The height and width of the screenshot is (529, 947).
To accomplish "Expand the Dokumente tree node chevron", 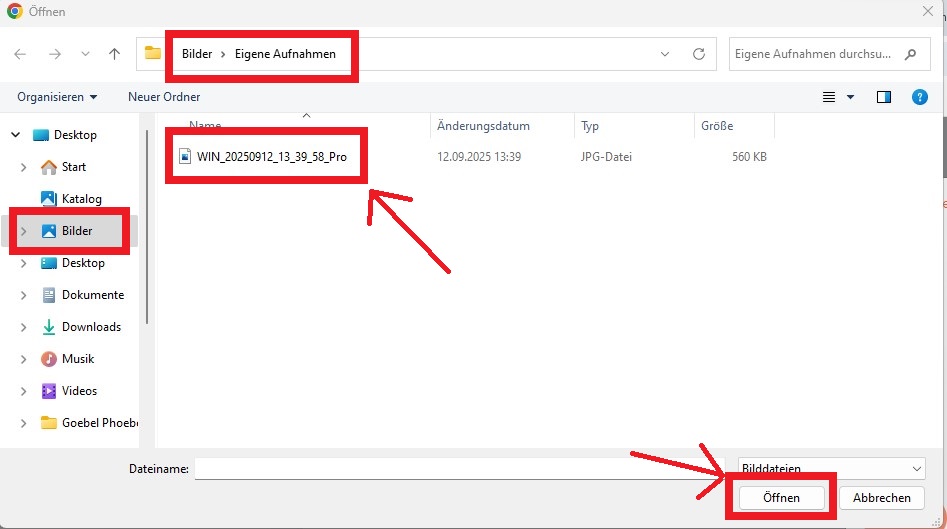I will click(x=23, y=295).
